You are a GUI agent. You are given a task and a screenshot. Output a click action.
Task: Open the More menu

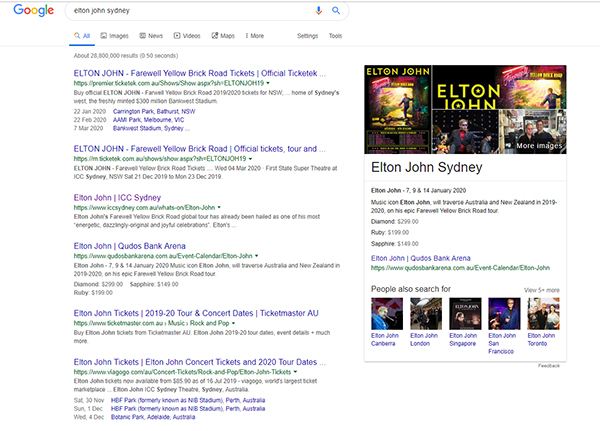(x=255, y=36)
